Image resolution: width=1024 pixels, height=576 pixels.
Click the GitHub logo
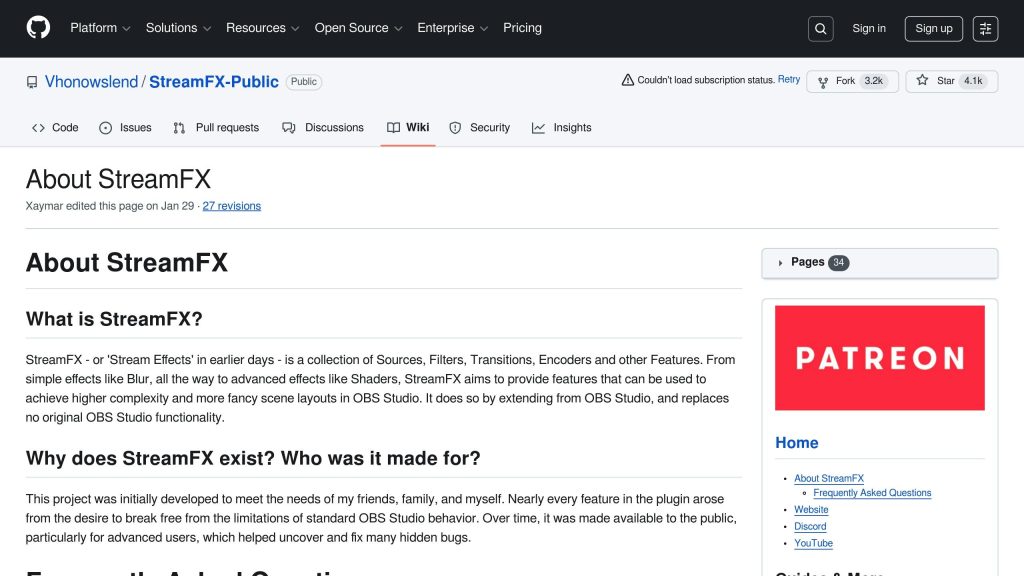click(37, 28)
